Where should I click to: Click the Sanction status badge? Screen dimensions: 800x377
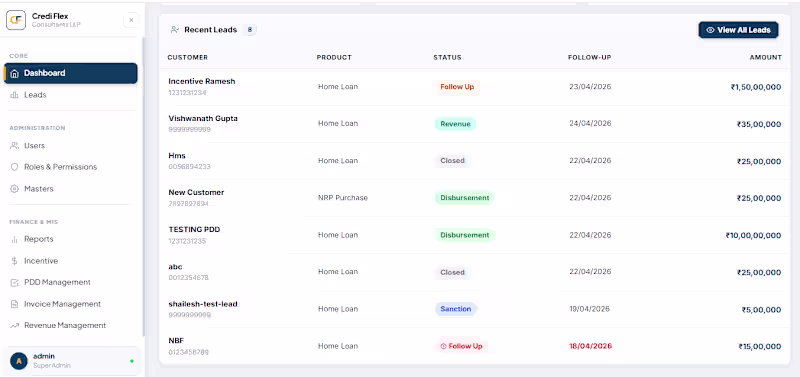point(456,309)
